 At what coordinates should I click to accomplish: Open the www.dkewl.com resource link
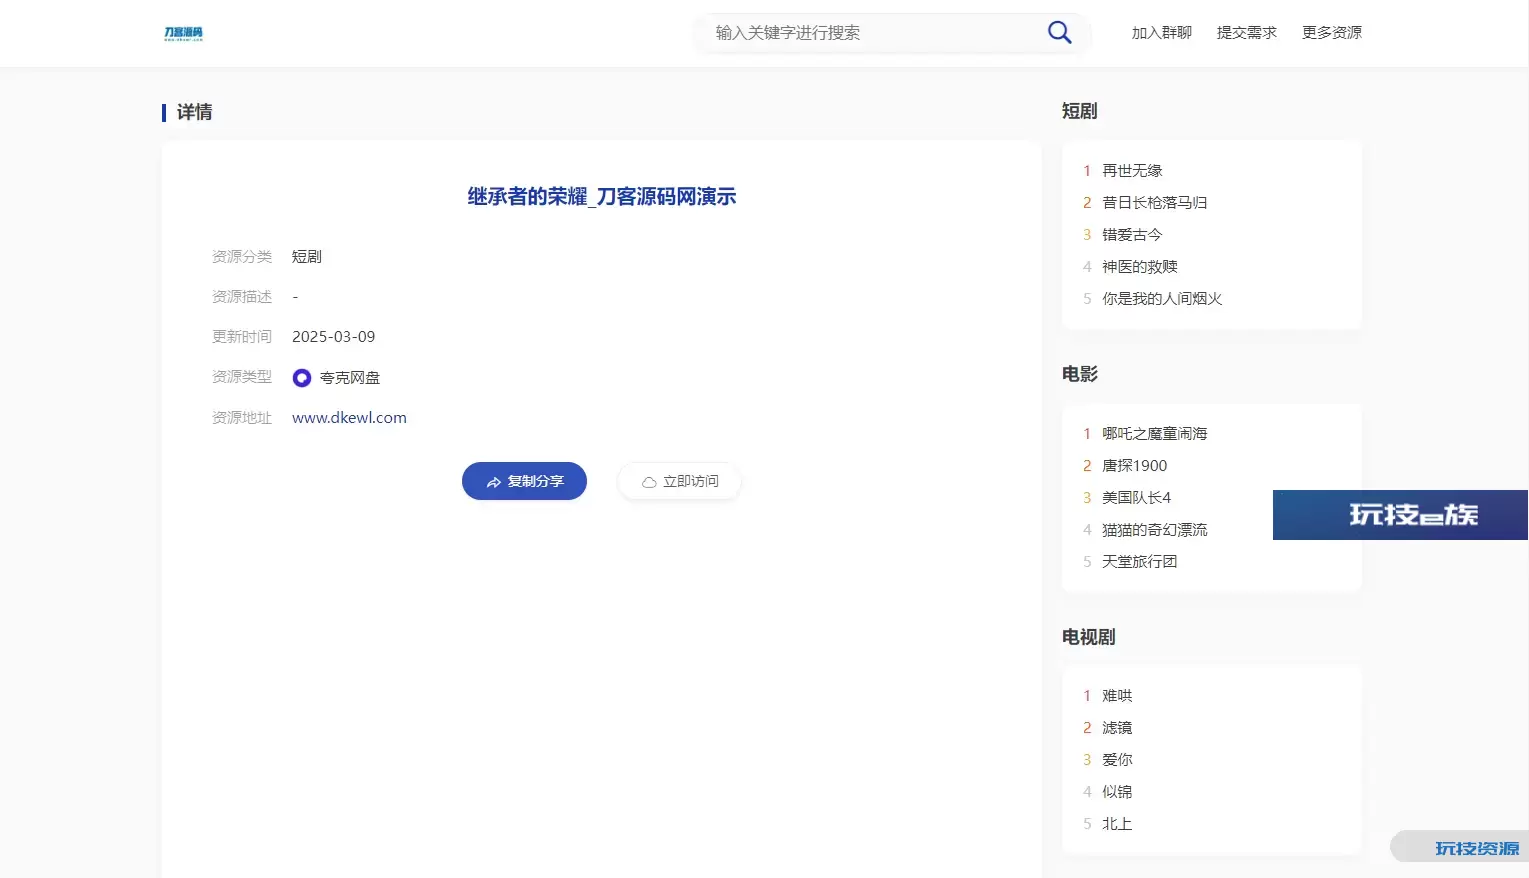(x=349, y=418)
